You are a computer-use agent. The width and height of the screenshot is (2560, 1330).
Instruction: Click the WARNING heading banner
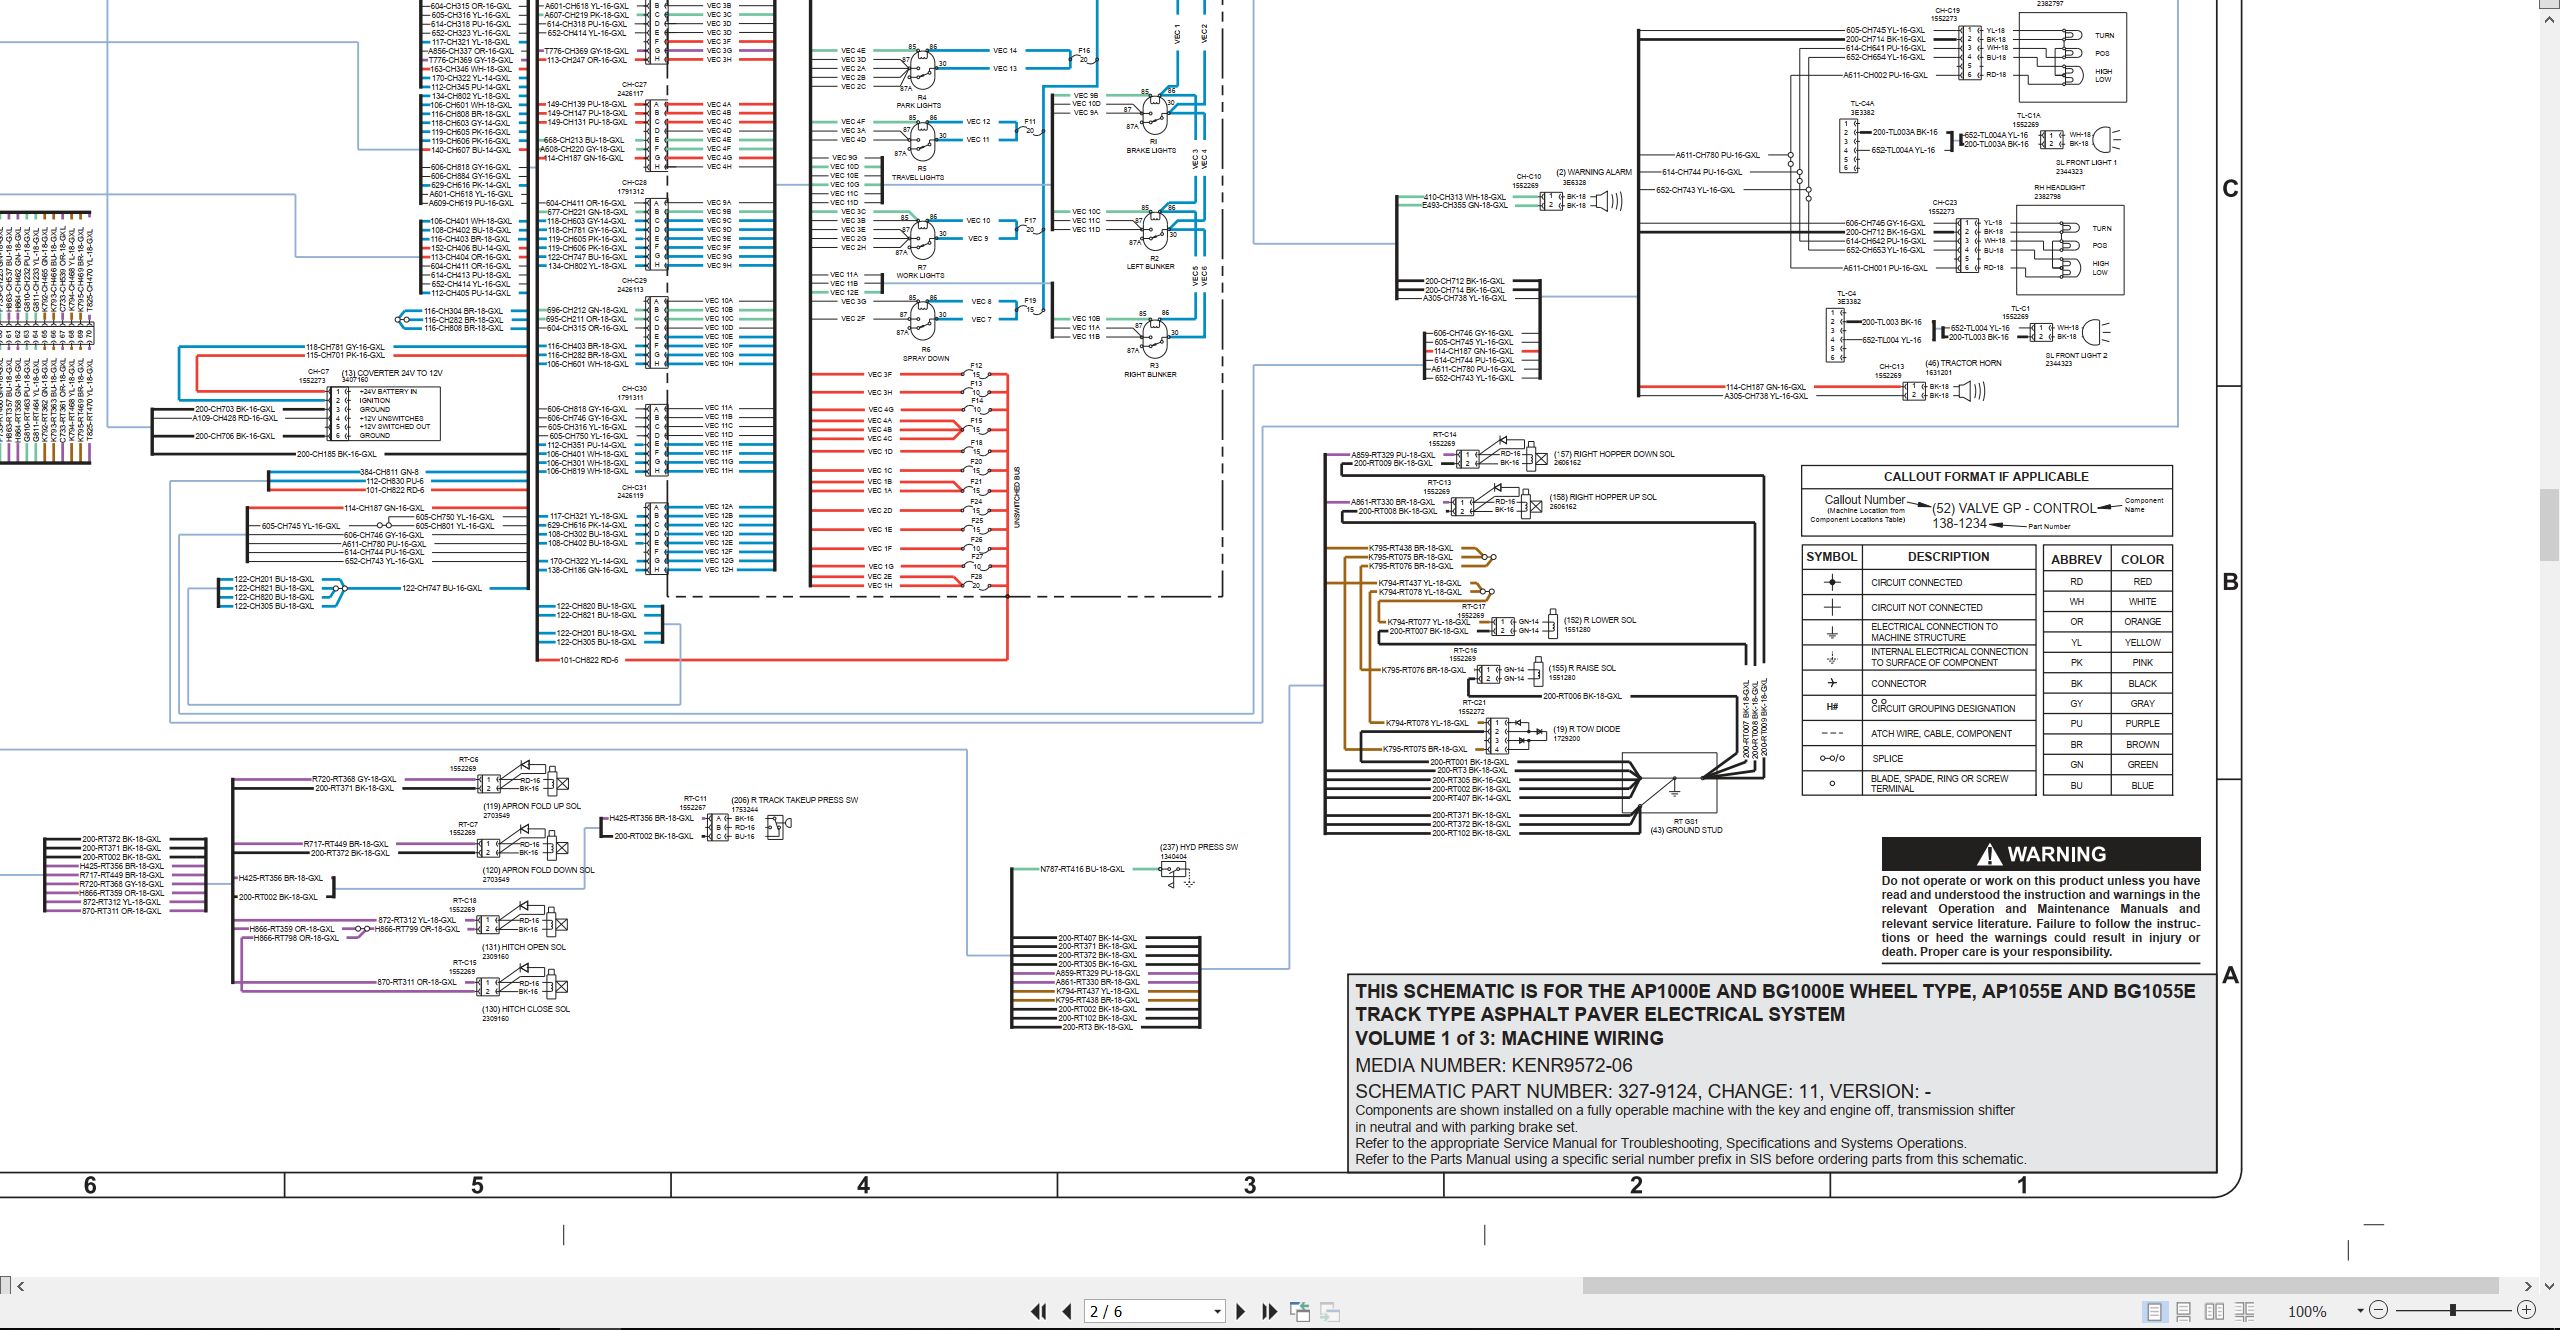click(2041, 854)
